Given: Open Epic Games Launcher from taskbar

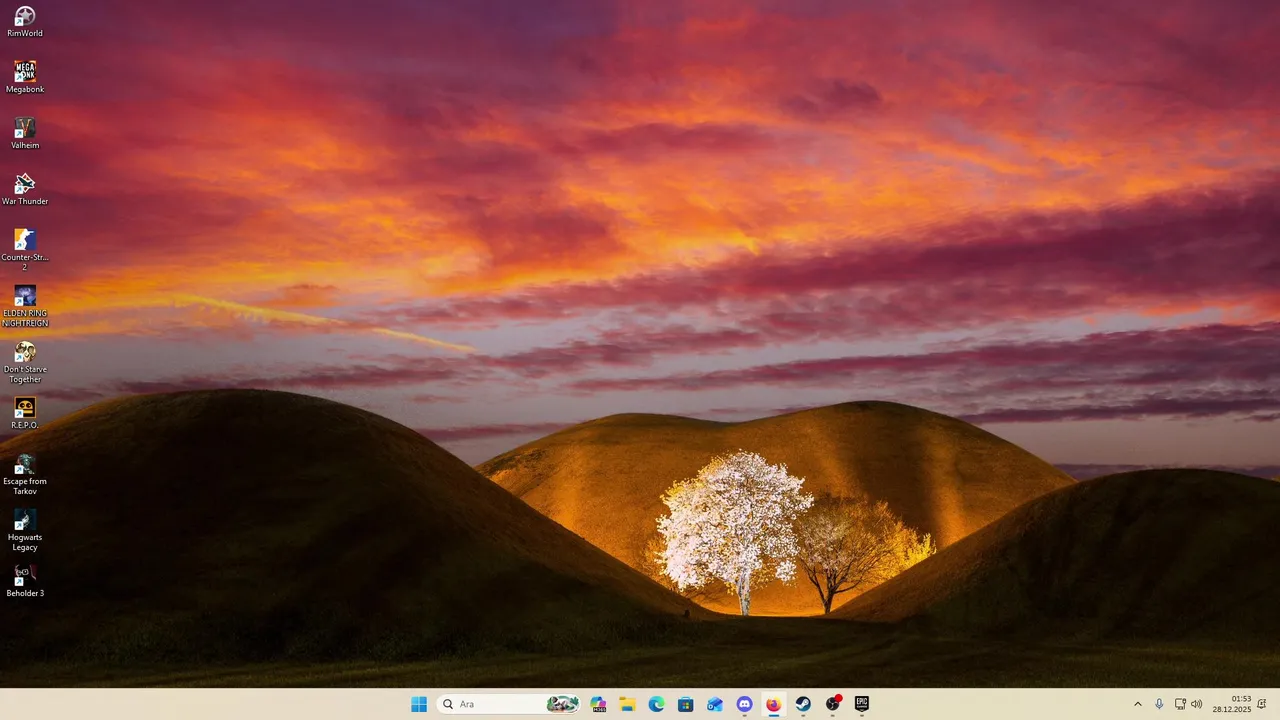Looking at the screenshot, I should 862,704.
